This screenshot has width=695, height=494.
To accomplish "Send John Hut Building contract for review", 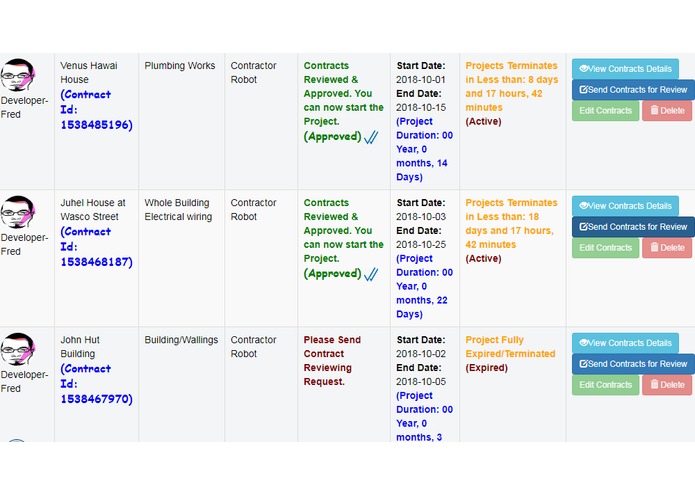I will (633, 364).
